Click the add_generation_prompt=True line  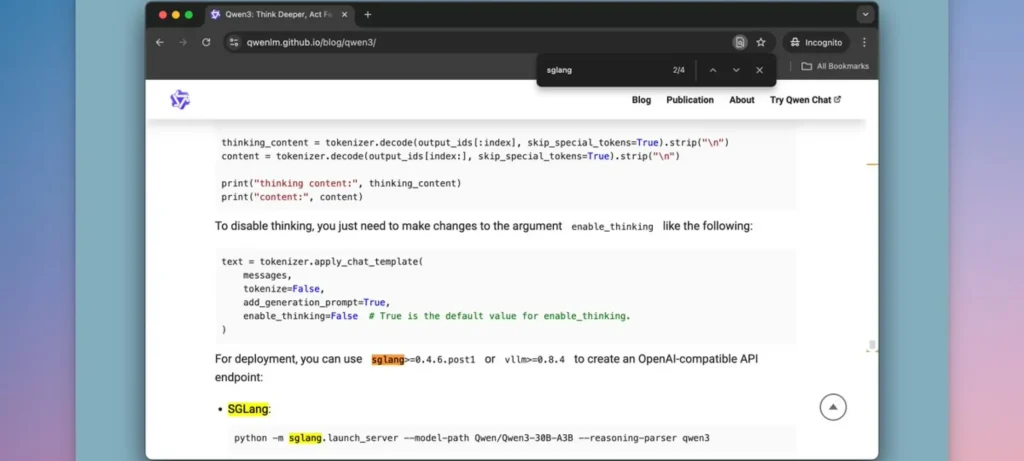[x=316, y=302]
